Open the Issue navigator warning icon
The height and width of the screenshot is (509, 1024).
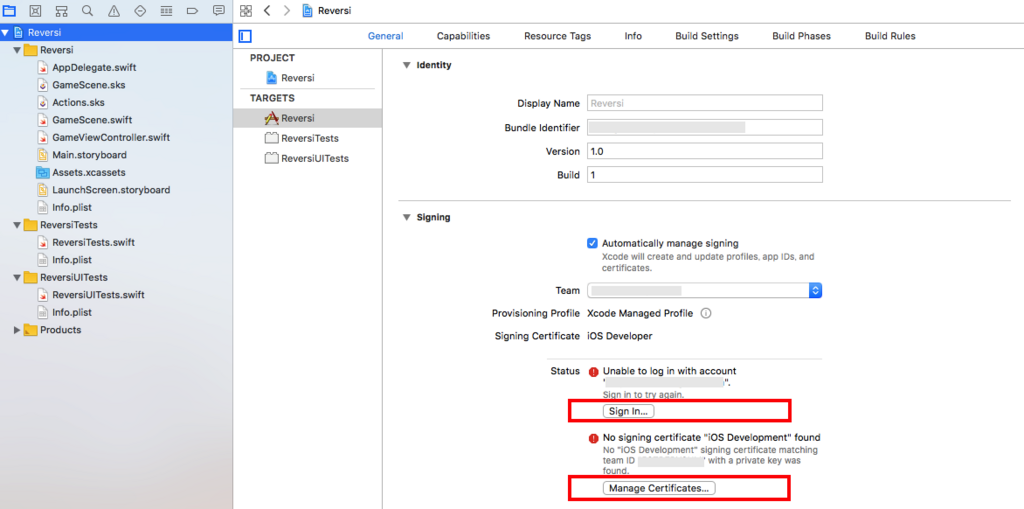(114, 10)
